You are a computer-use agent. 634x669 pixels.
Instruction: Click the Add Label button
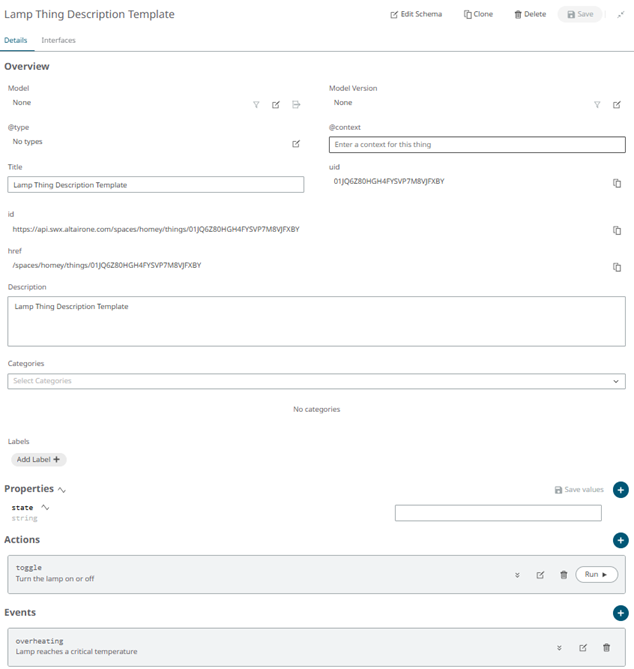pos(39,460)
